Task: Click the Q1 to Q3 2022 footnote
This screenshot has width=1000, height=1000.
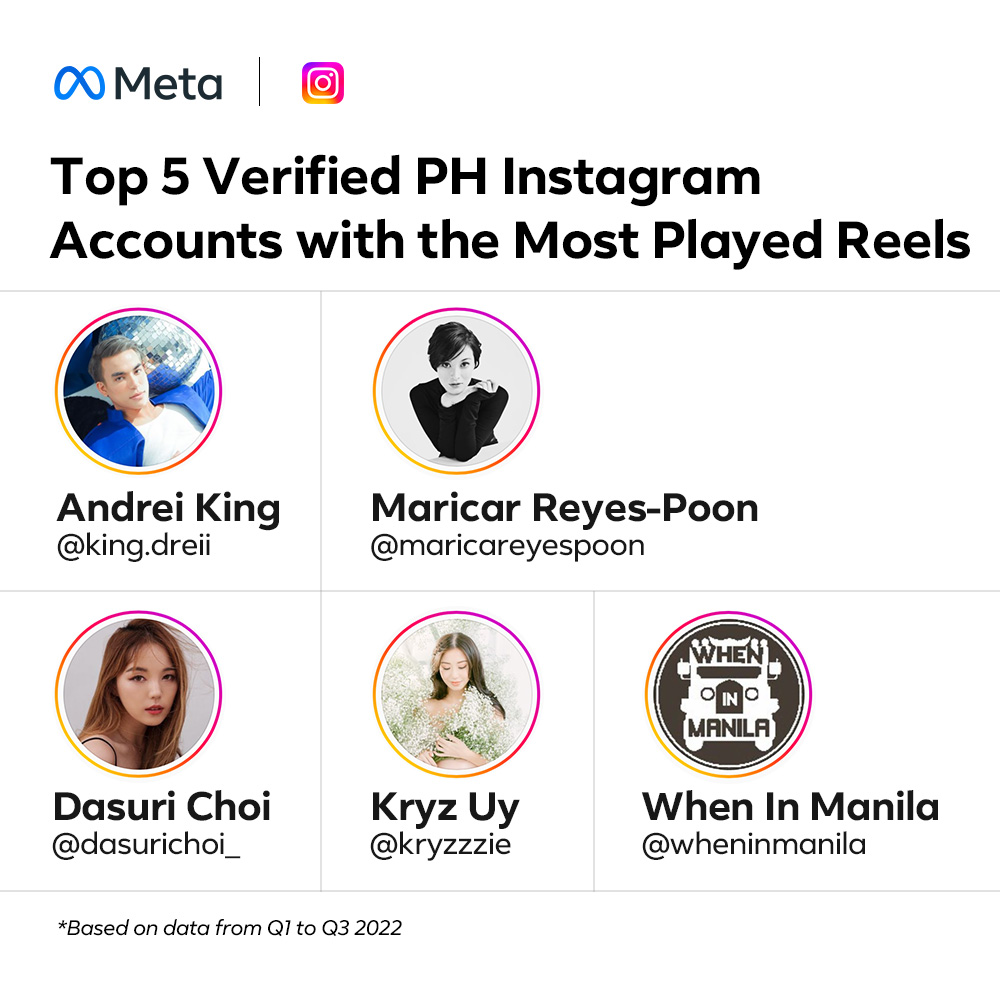Action: click(230, 928)
